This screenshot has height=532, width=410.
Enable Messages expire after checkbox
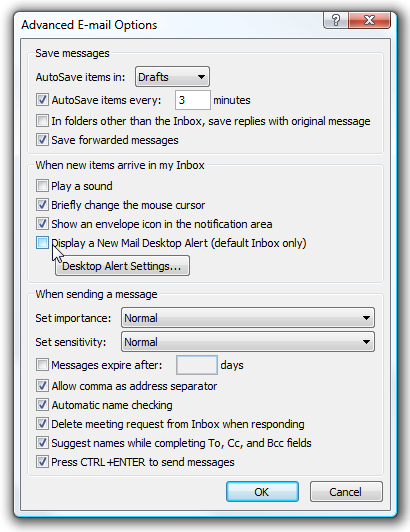coord(42,365)
